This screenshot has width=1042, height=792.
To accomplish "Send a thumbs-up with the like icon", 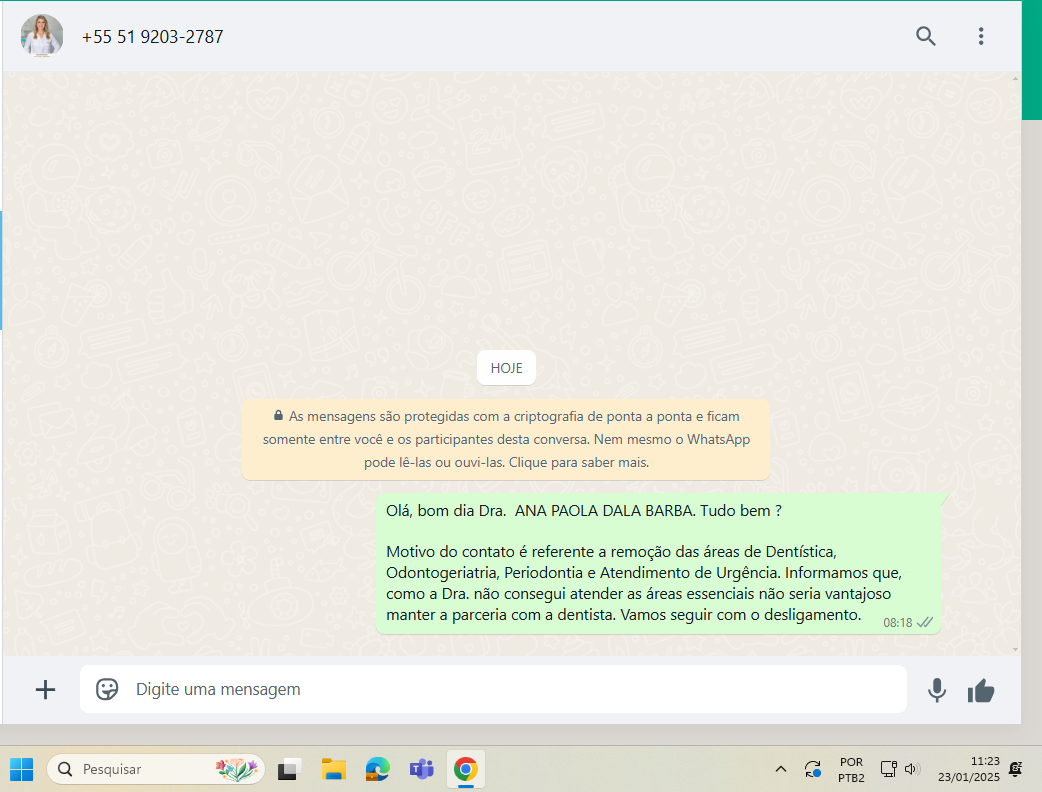I will coord(981,691).
